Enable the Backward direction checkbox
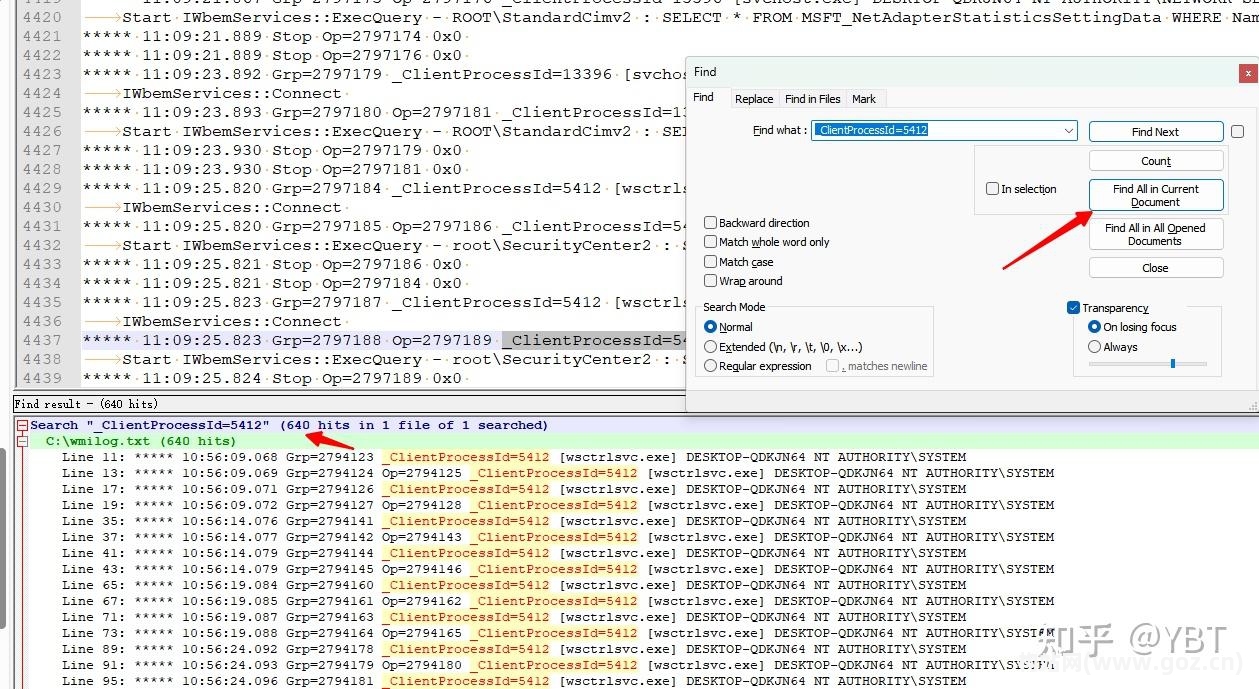Image resolution: width=1259 pixels, height=689 pixels. click(711, 223)
